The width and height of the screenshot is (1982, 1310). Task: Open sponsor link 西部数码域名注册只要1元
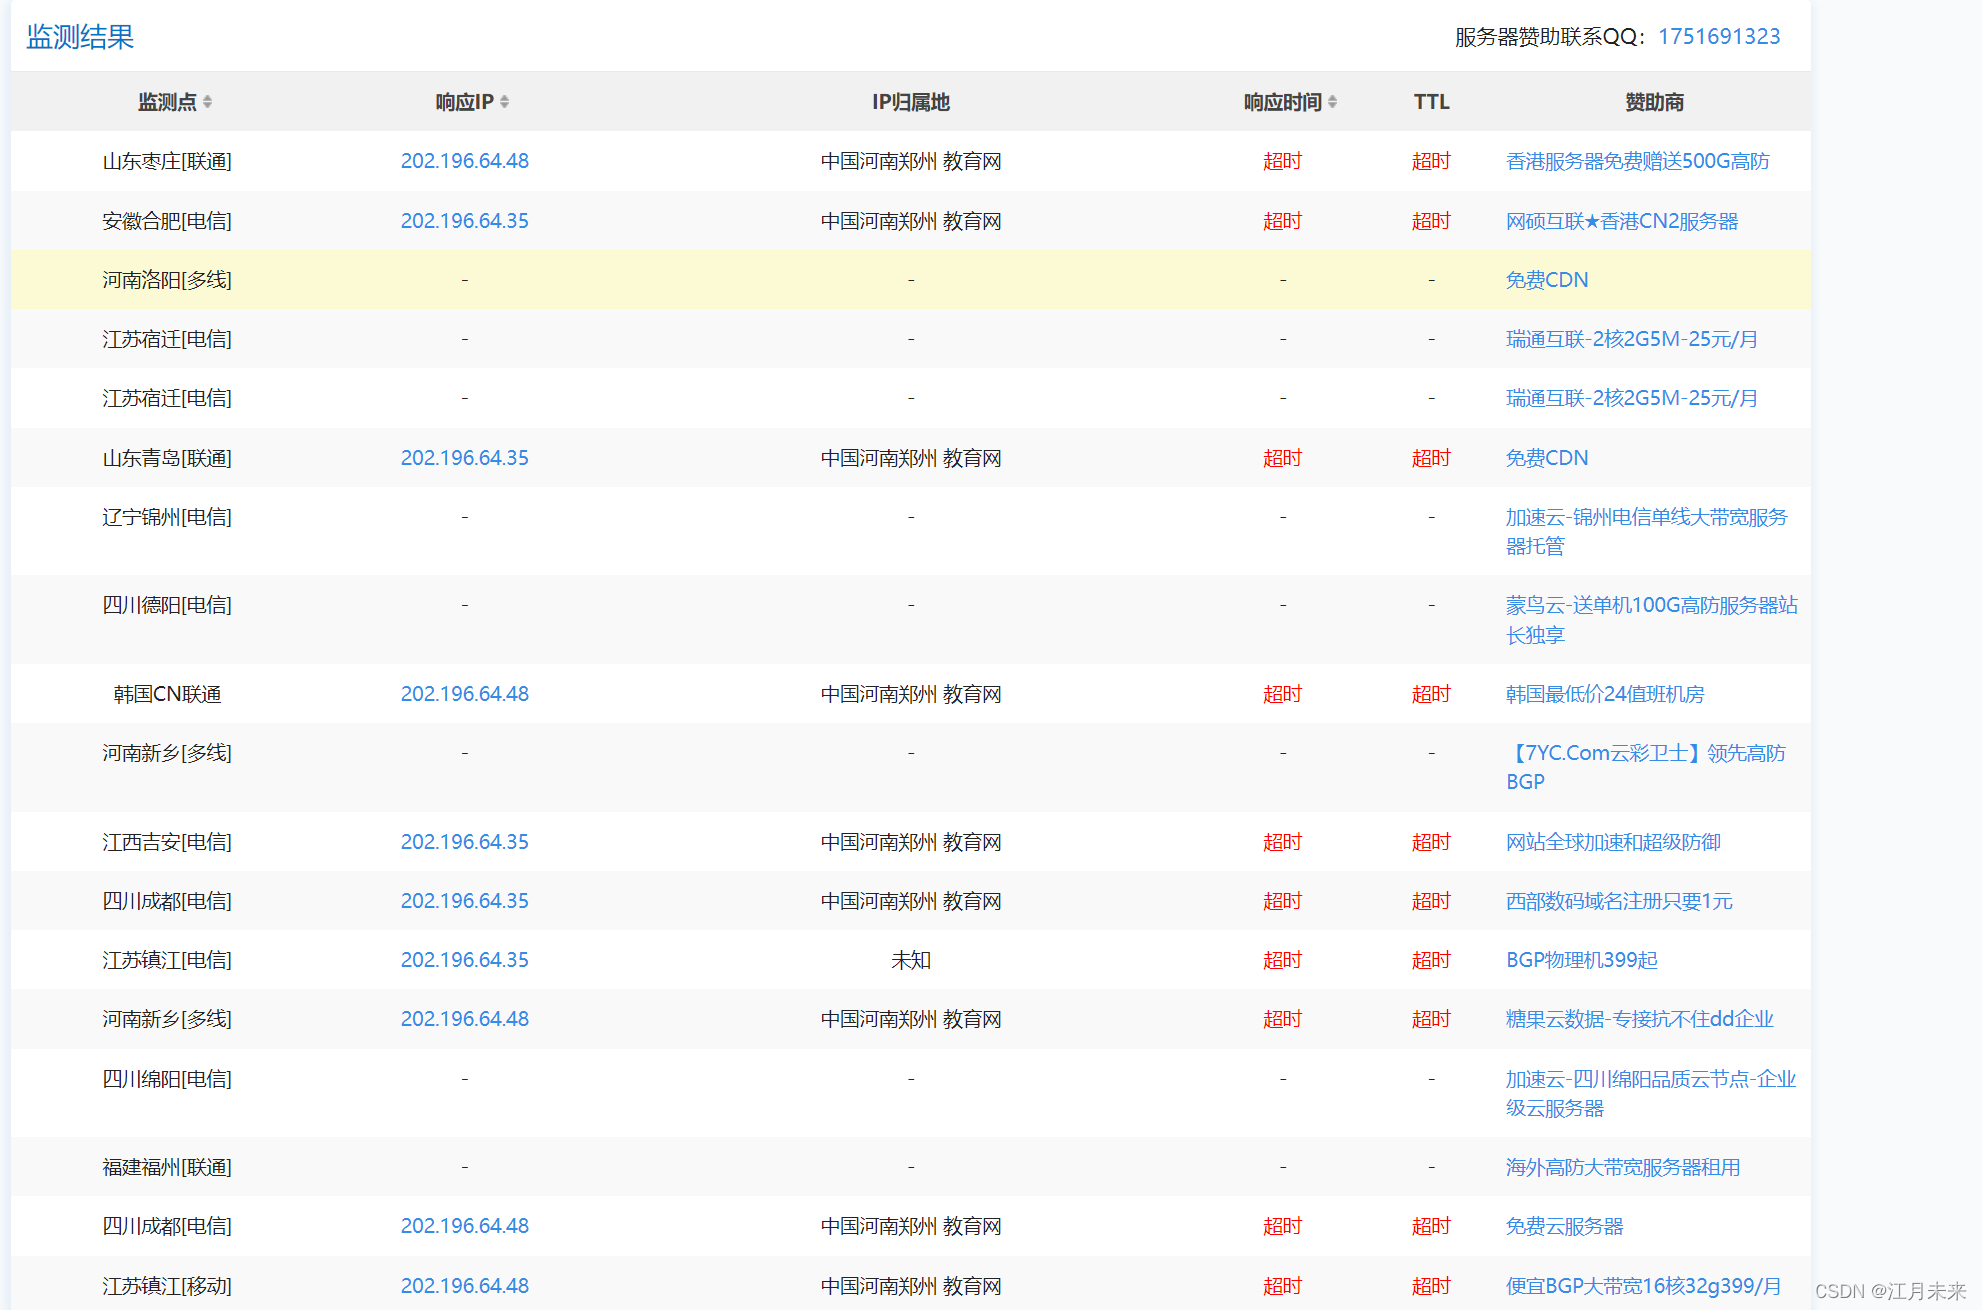click(x=1619, y=901)
